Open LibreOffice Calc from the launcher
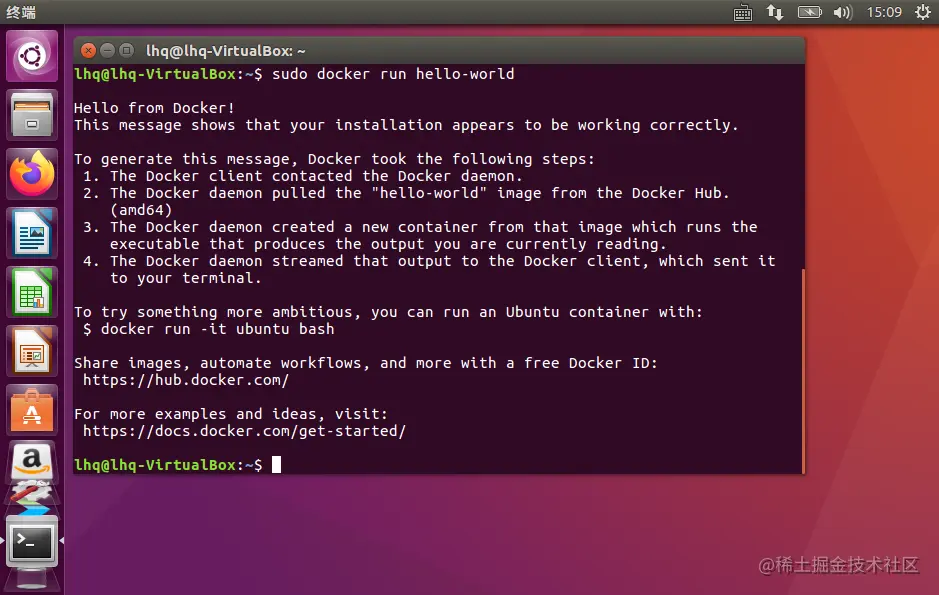 tap(32, 292)
